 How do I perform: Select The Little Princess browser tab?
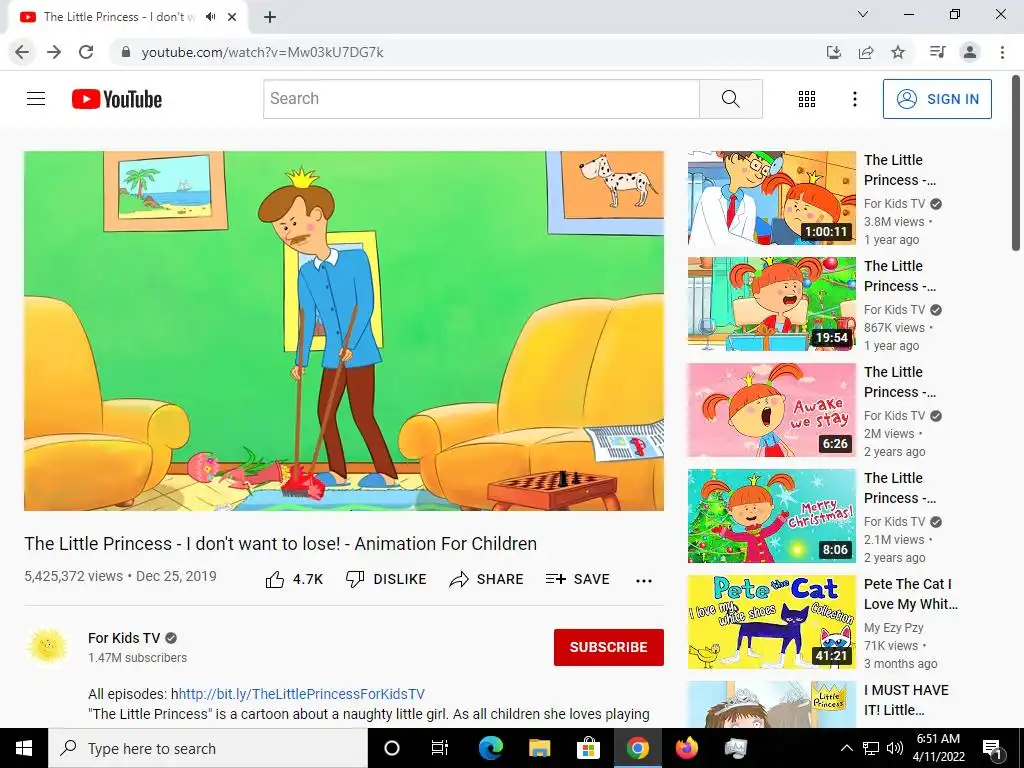tap(120, 17)
